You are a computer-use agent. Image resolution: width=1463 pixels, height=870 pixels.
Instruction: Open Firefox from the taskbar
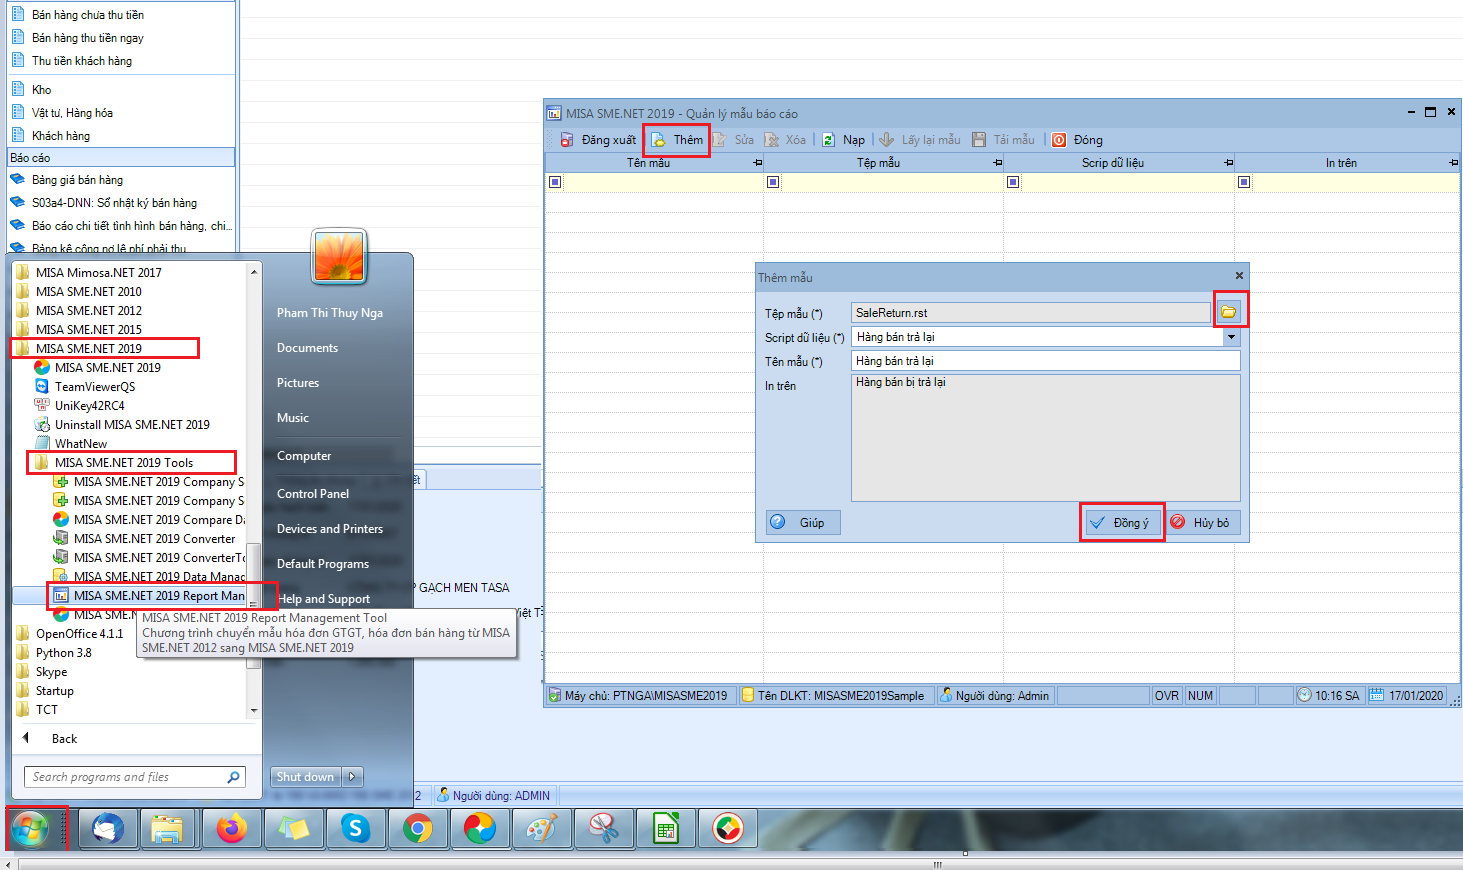232,829
